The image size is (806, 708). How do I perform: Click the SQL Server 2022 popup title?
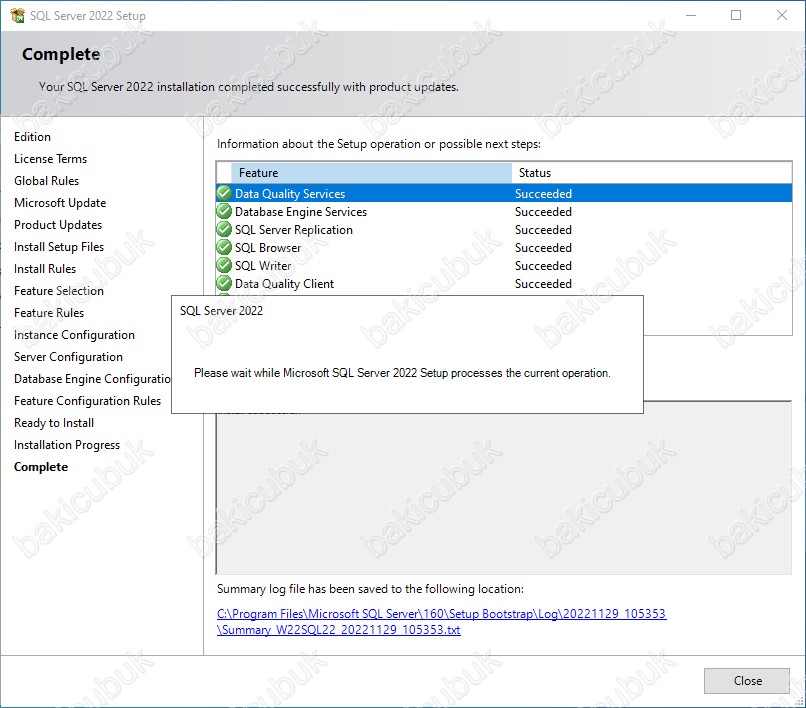222,311
